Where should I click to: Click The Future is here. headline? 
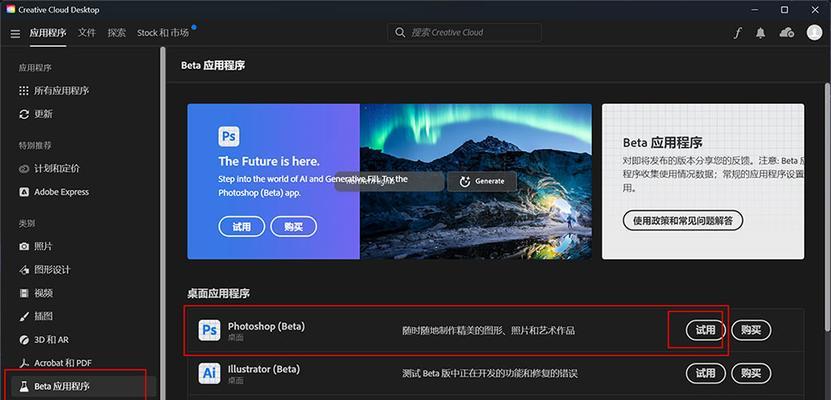pyautogui.click(x=269, y=161)
